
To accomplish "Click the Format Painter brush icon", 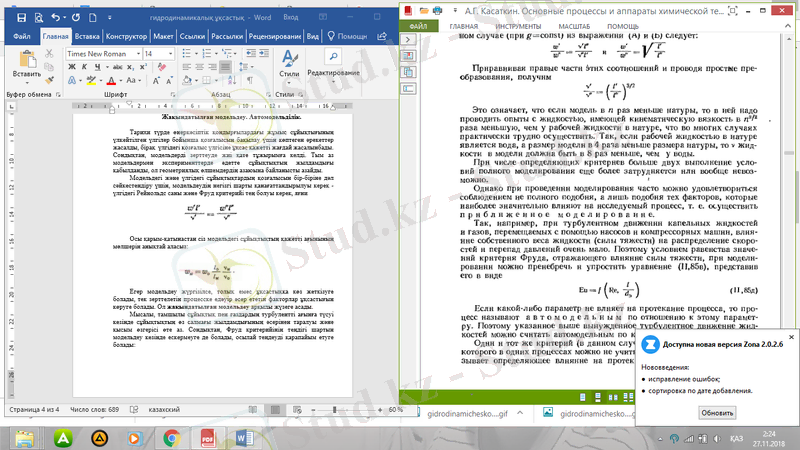I will (50, 81).
